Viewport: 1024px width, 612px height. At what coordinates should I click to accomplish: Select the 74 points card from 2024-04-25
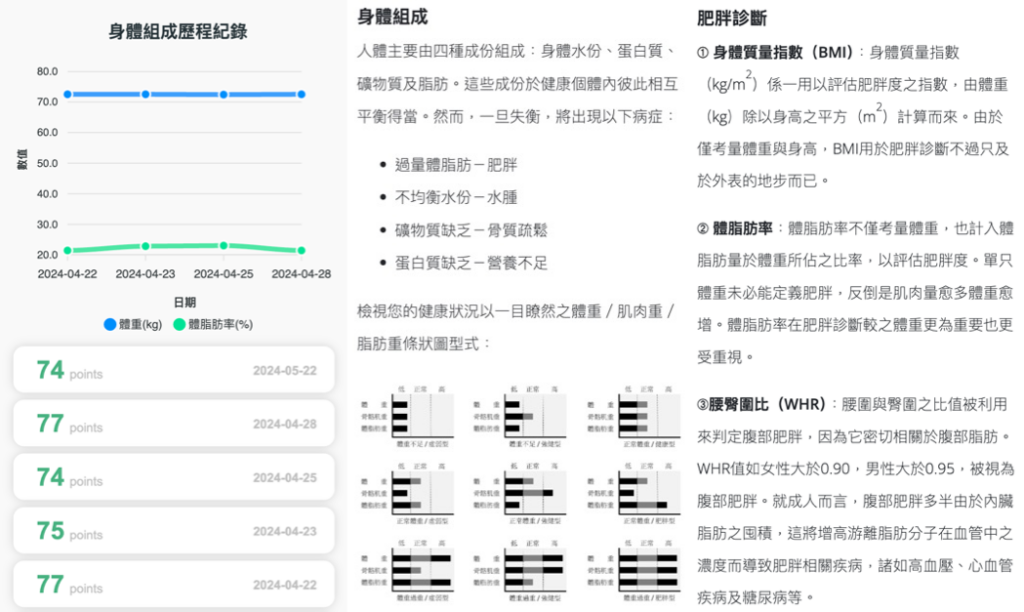(x=174, y=477)
